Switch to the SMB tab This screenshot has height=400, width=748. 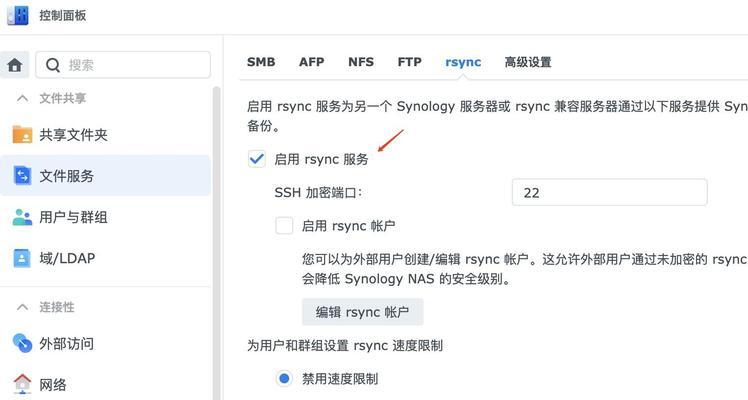click(x=261, y=62)
